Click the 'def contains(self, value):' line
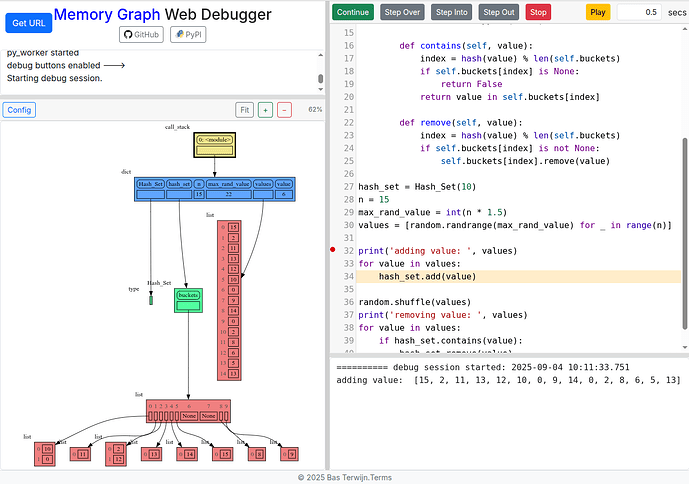This screenshot has width=689, height=484. point(466,46)
